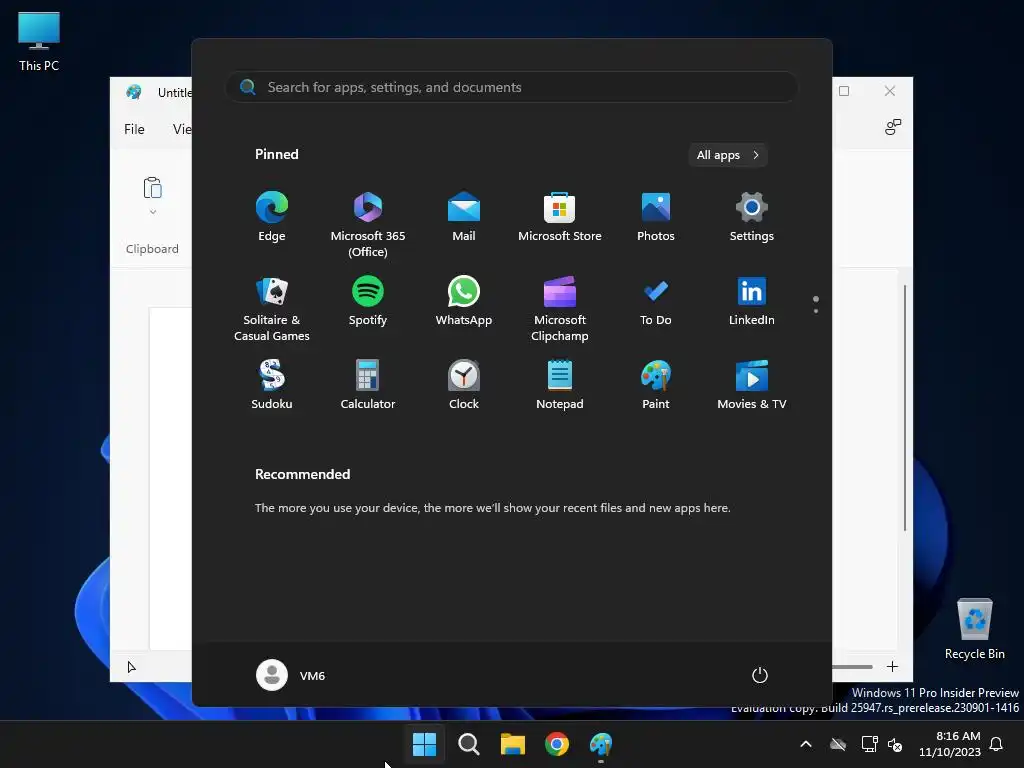Launch Notepad
The width and height of the screenshot is (1024, 768).
coord(560,385)
